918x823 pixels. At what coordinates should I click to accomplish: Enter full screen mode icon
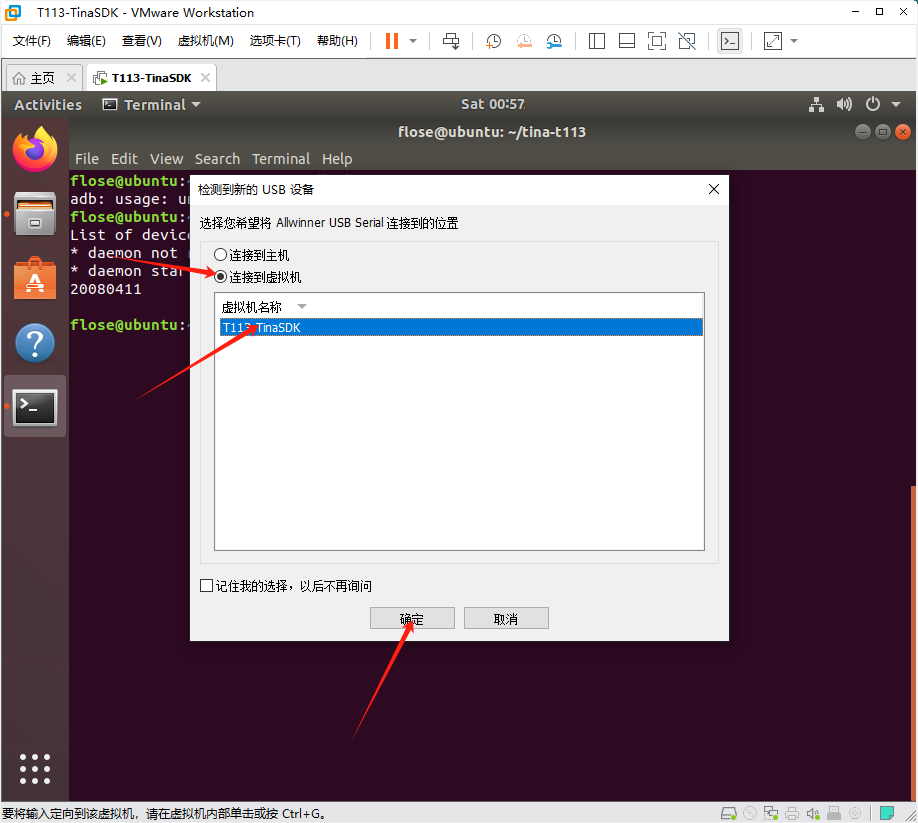click(x=657, y=41)
